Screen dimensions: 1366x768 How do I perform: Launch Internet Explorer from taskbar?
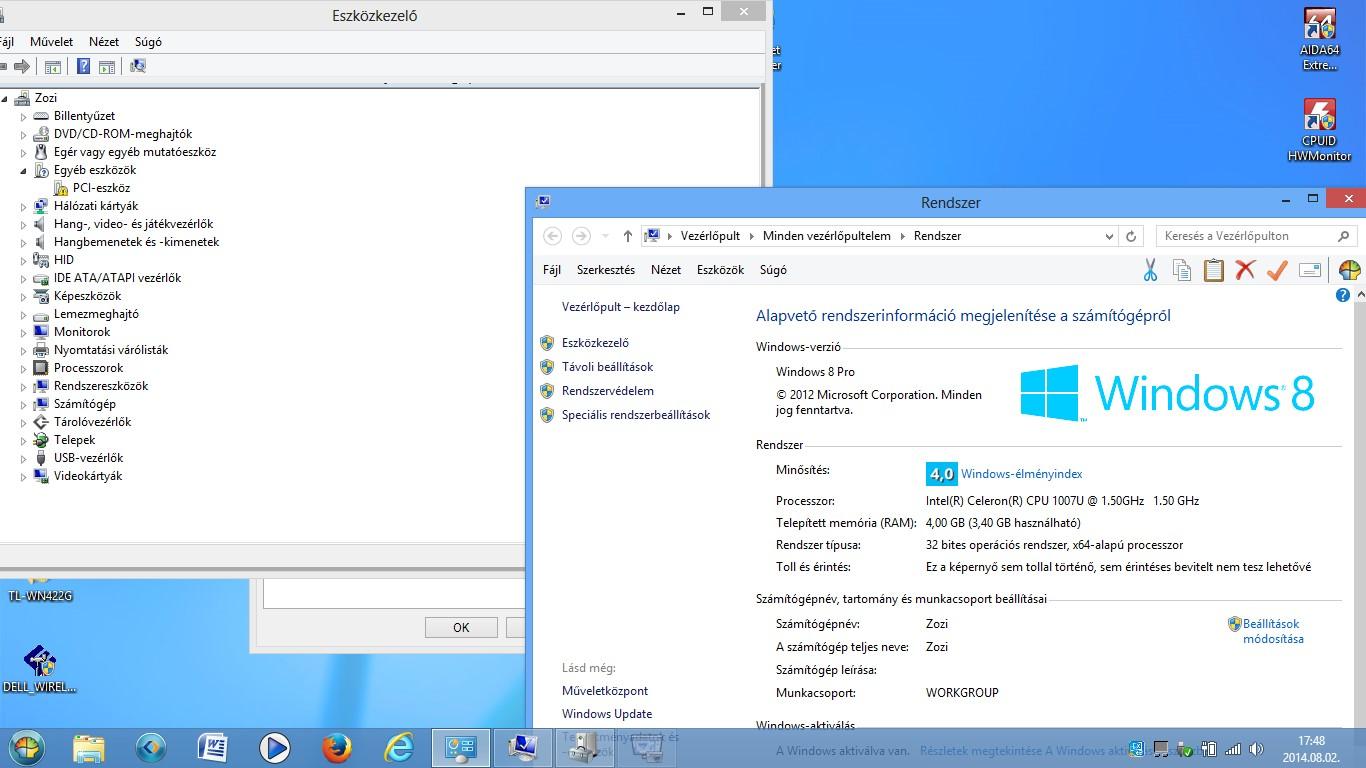click(x=399, y=748)
